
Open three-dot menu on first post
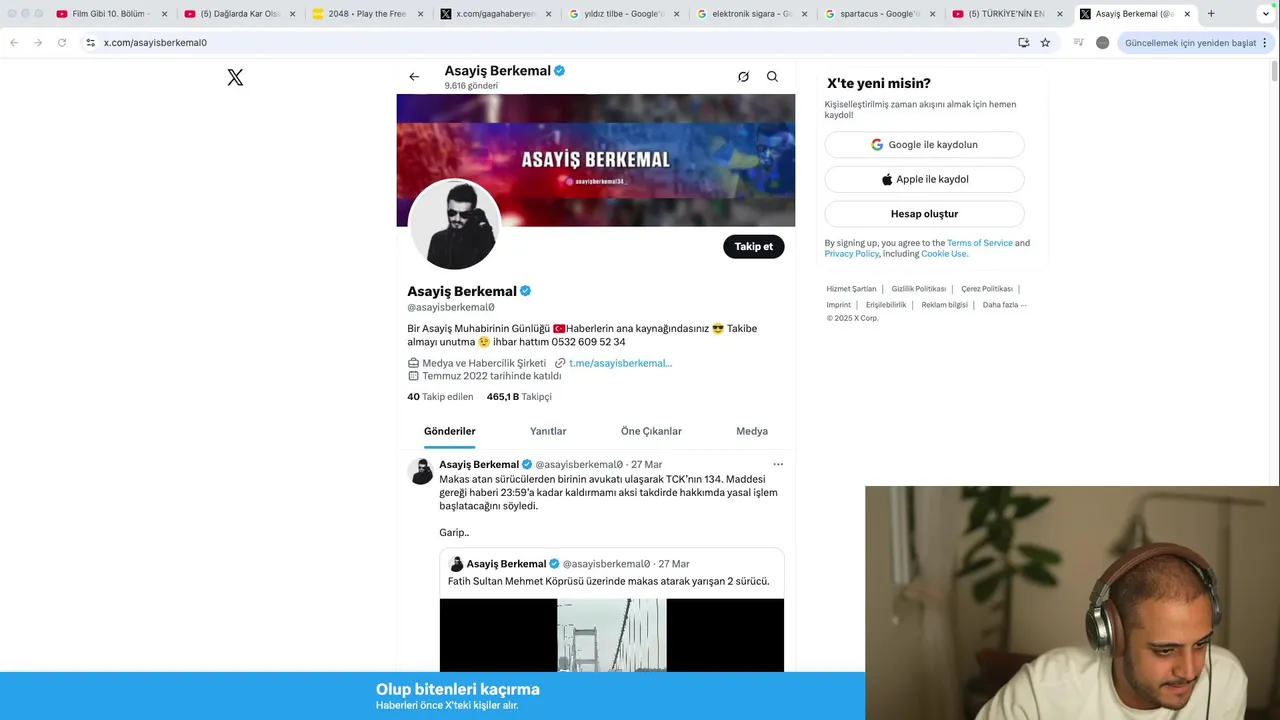tap(778, 464)
